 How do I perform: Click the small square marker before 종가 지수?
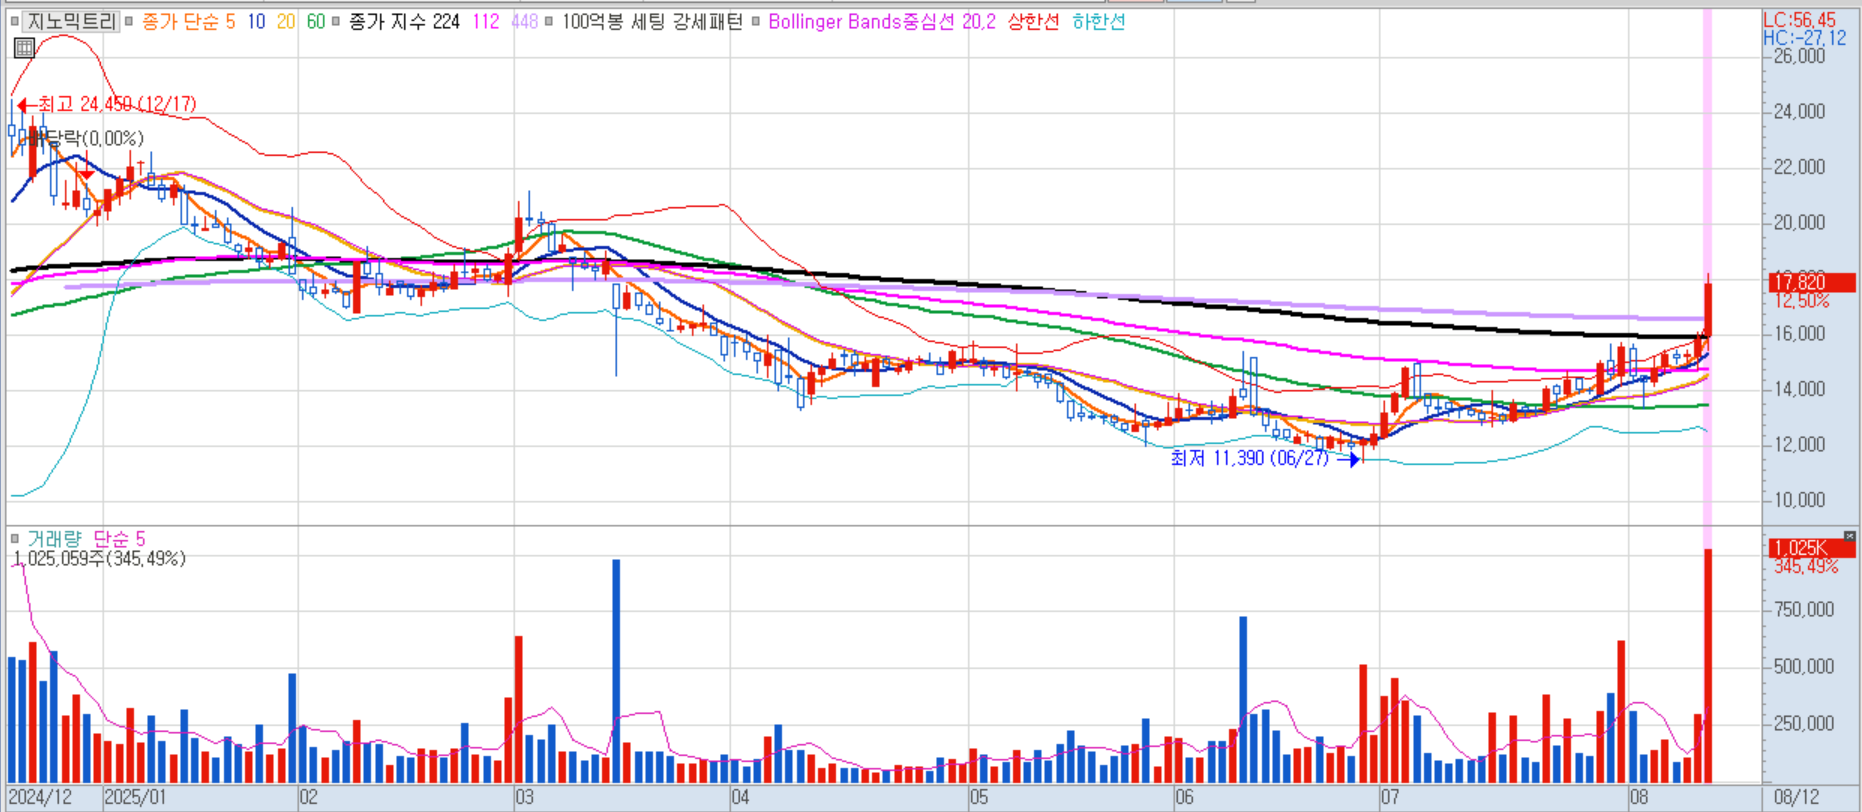coord(336,21)
